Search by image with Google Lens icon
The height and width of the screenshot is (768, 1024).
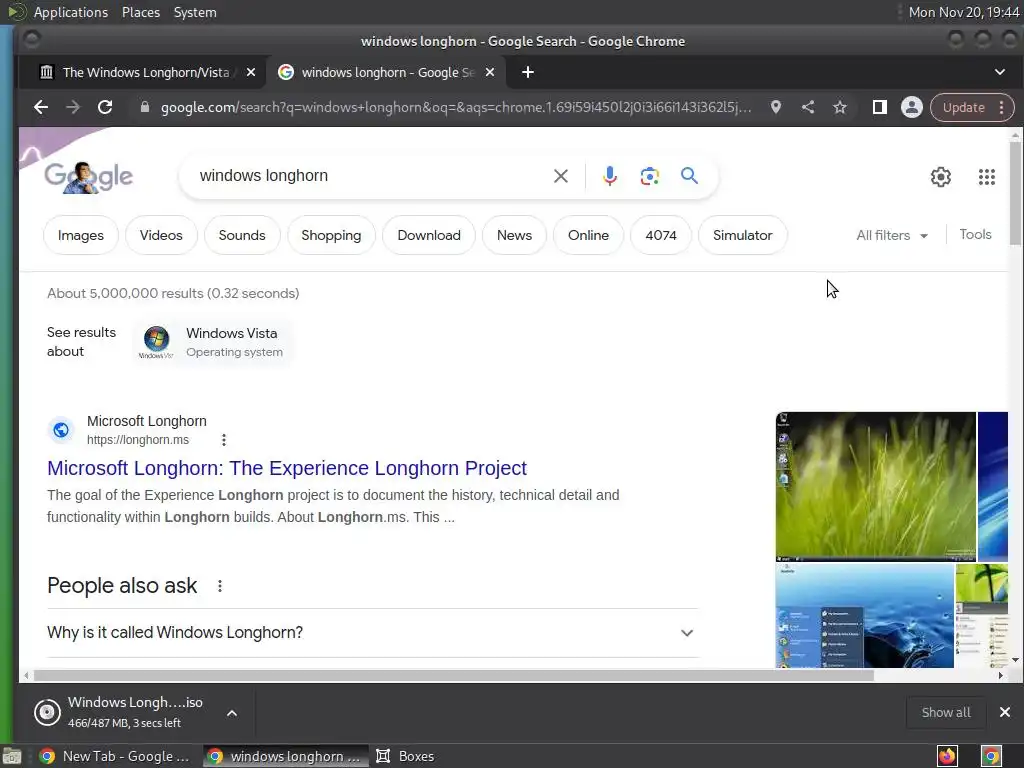(x=649, y=176)
